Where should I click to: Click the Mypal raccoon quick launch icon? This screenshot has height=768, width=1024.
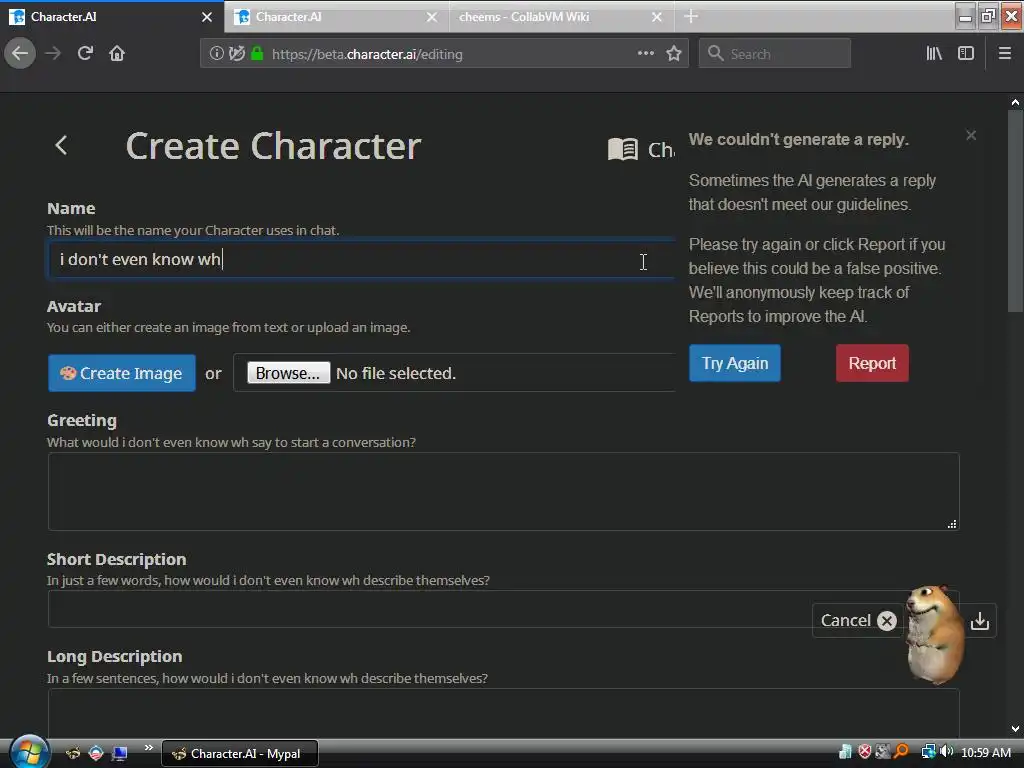[72, 754]
